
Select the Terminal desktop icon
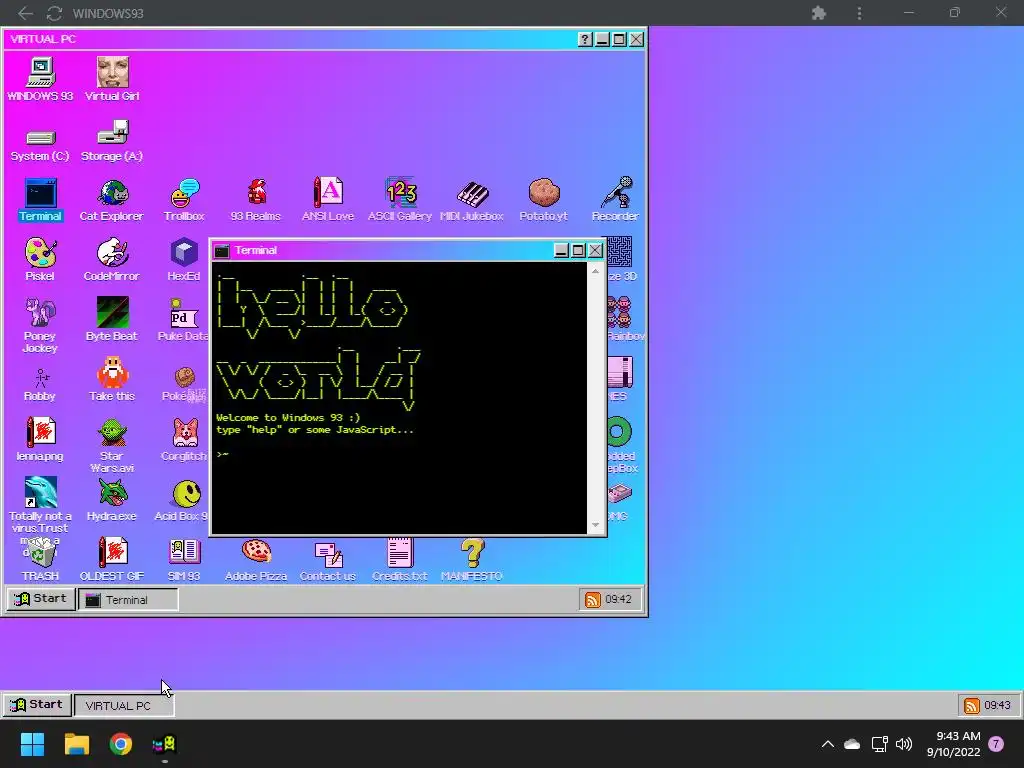coord(40,200)
